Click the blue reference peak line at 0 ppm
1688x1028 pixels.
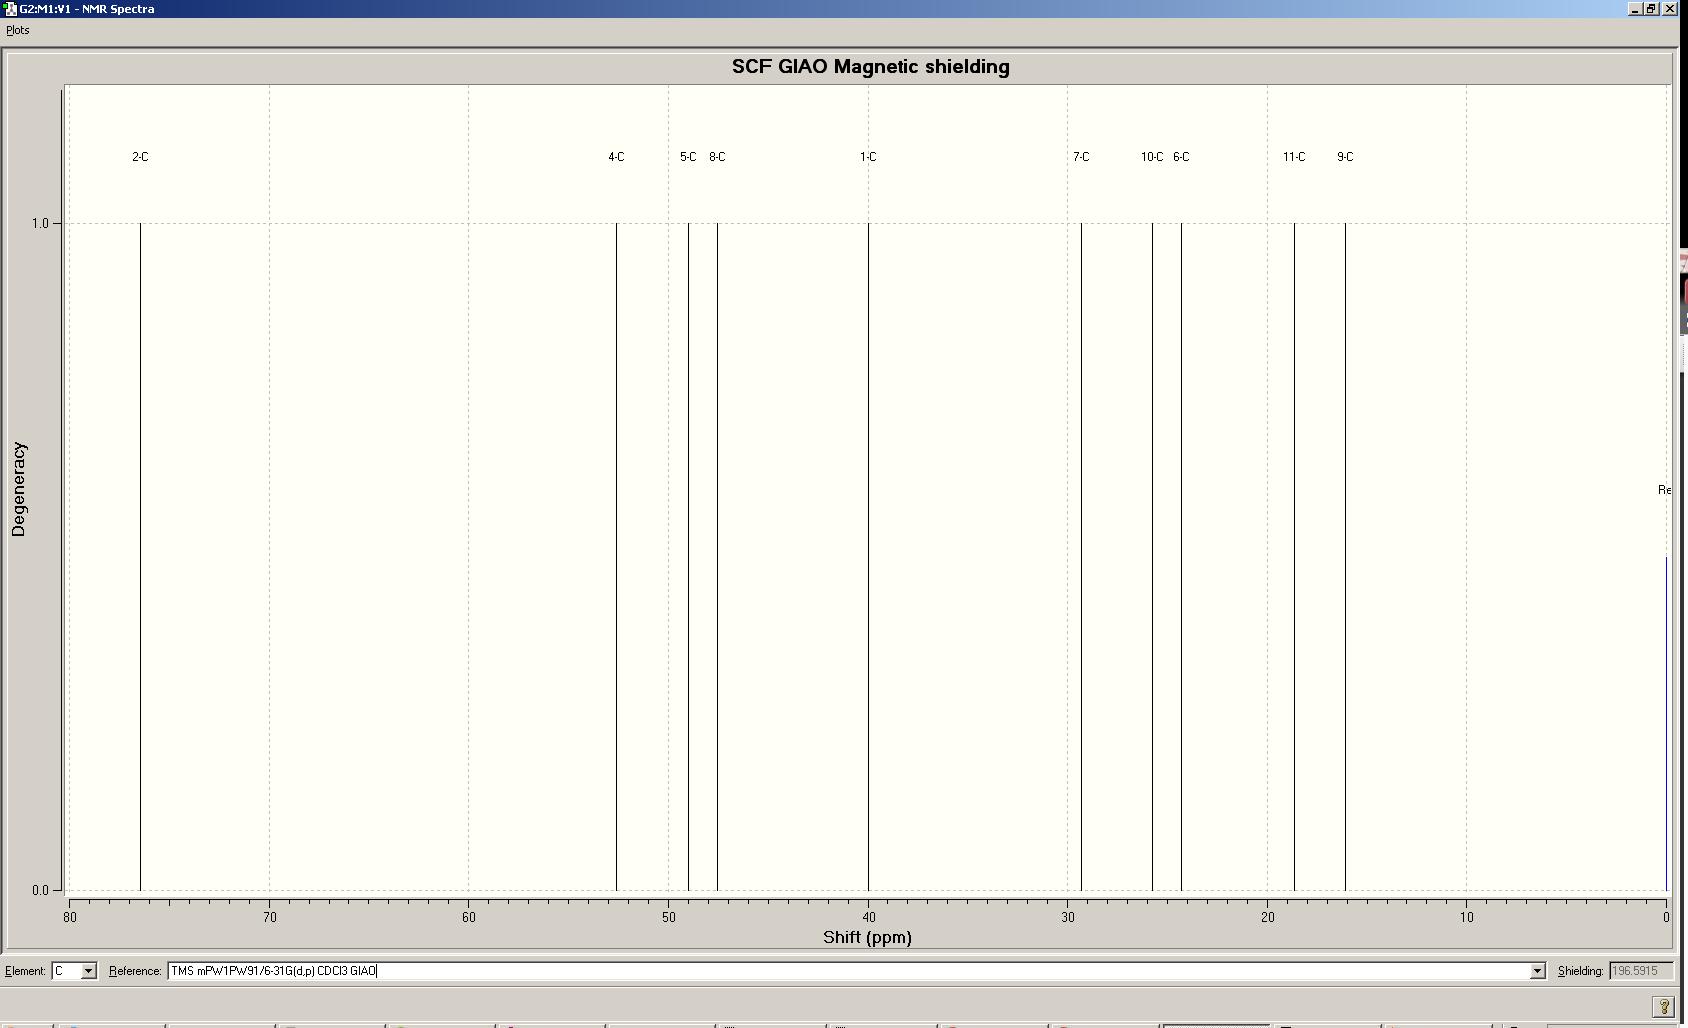[x=1666, y=723]
